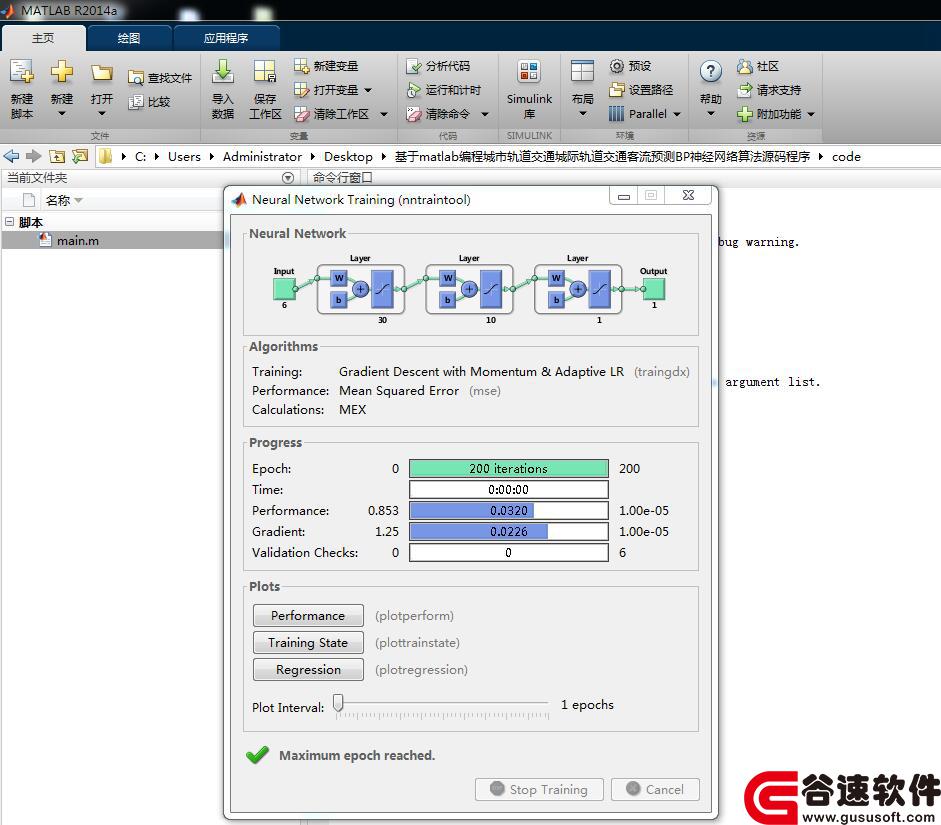Image resolution: width=941 pixels, height=825 pixels.
Task: Sort files by the 名称 column header
Action: click(58, 200)
